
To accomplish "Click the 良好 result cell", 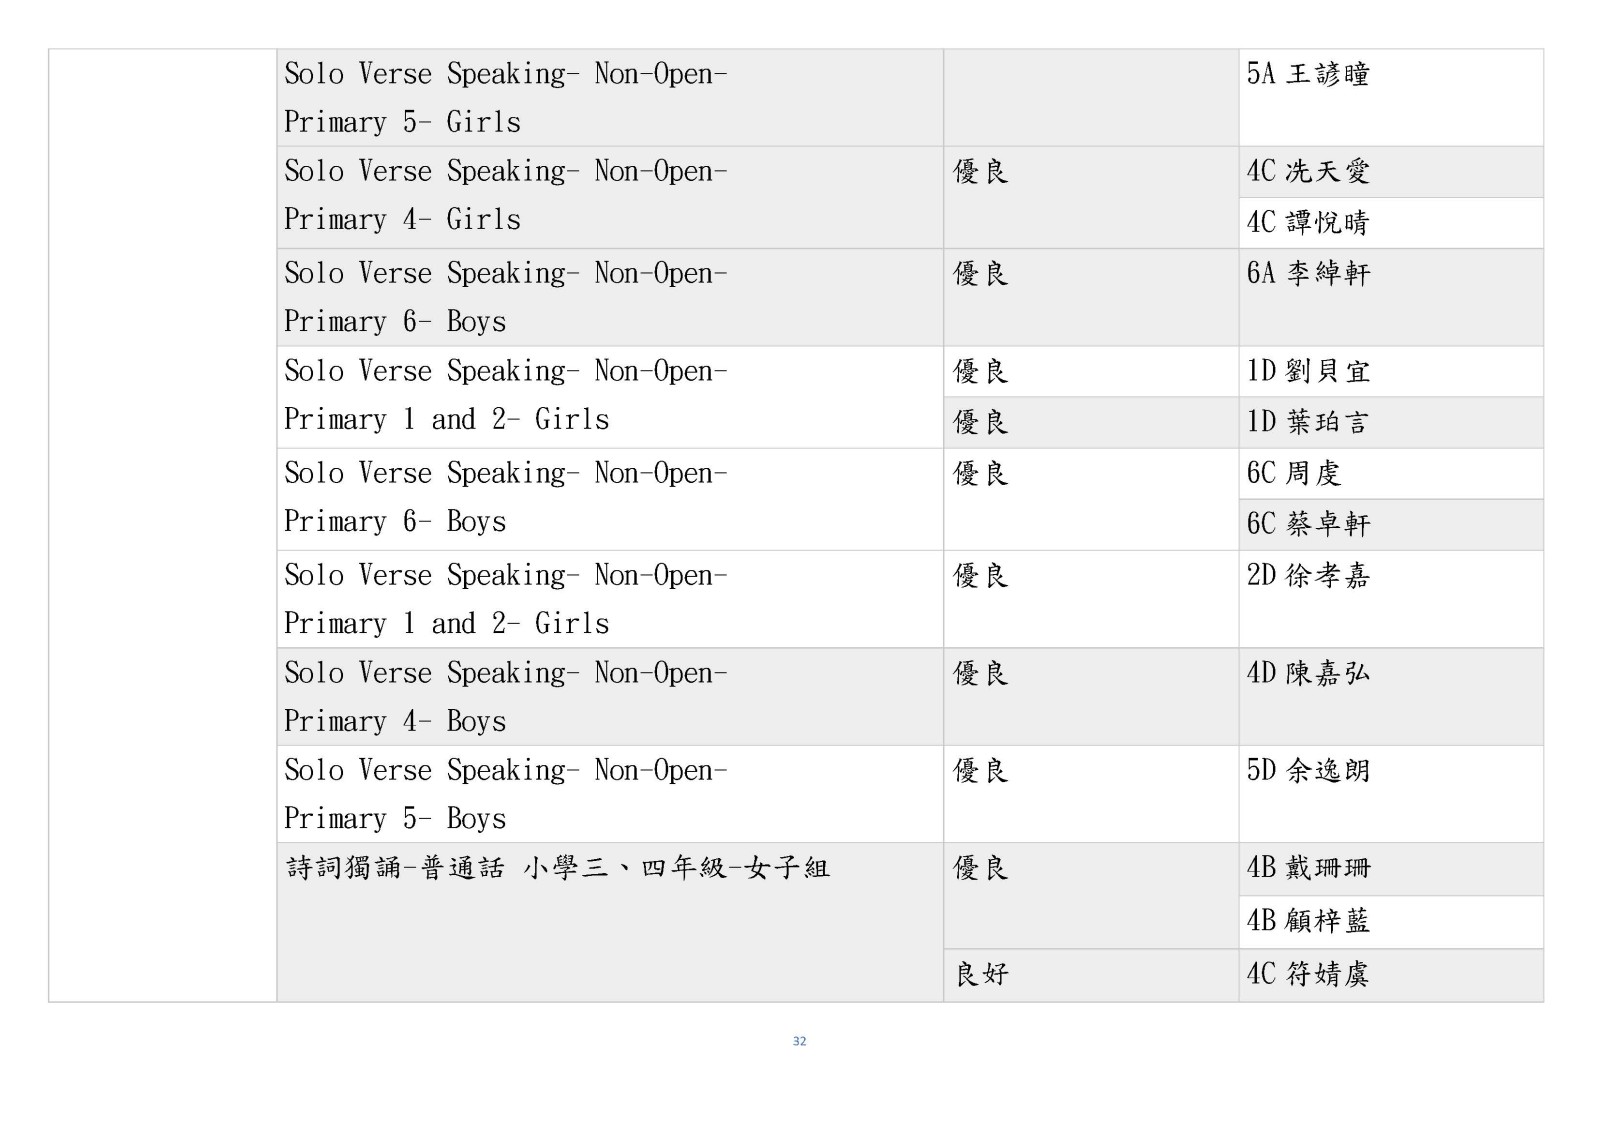I will point(981,975).
